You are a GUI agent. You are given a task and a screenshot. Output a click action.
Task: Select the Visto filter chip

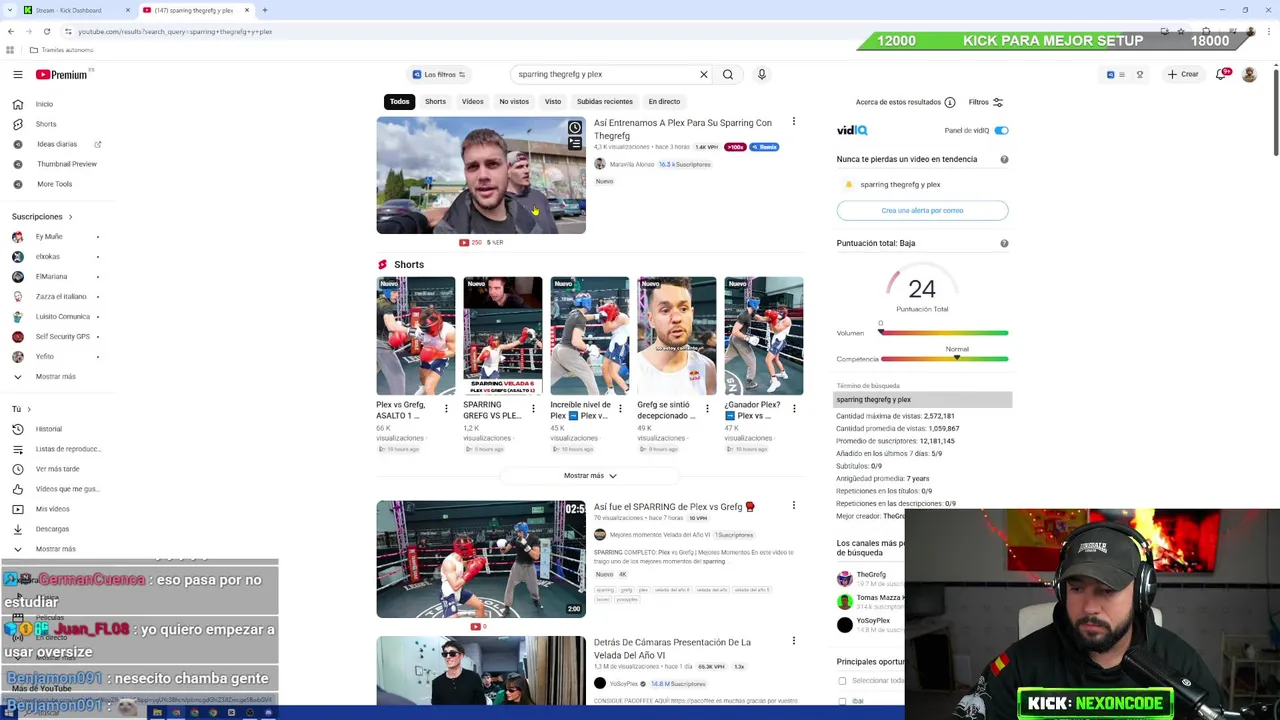pos(552,102)
